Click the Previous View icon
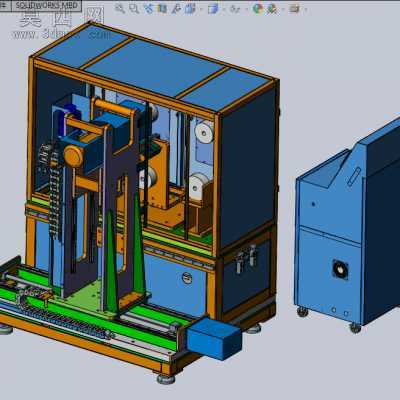The height and width of the screenshot is (400, 400). [148, 8]
